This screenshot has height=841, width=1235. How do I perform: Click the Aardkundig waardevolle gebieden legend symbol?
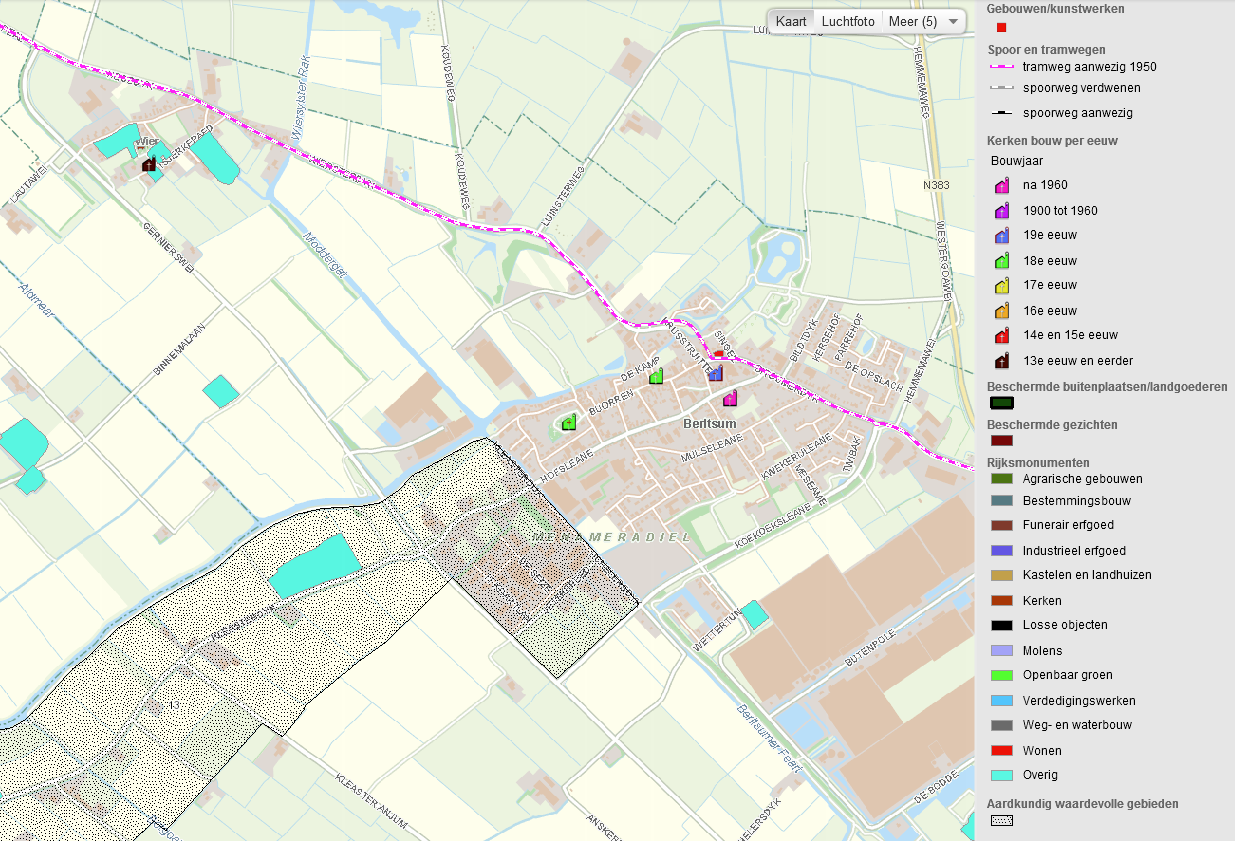coord(1000,820)
